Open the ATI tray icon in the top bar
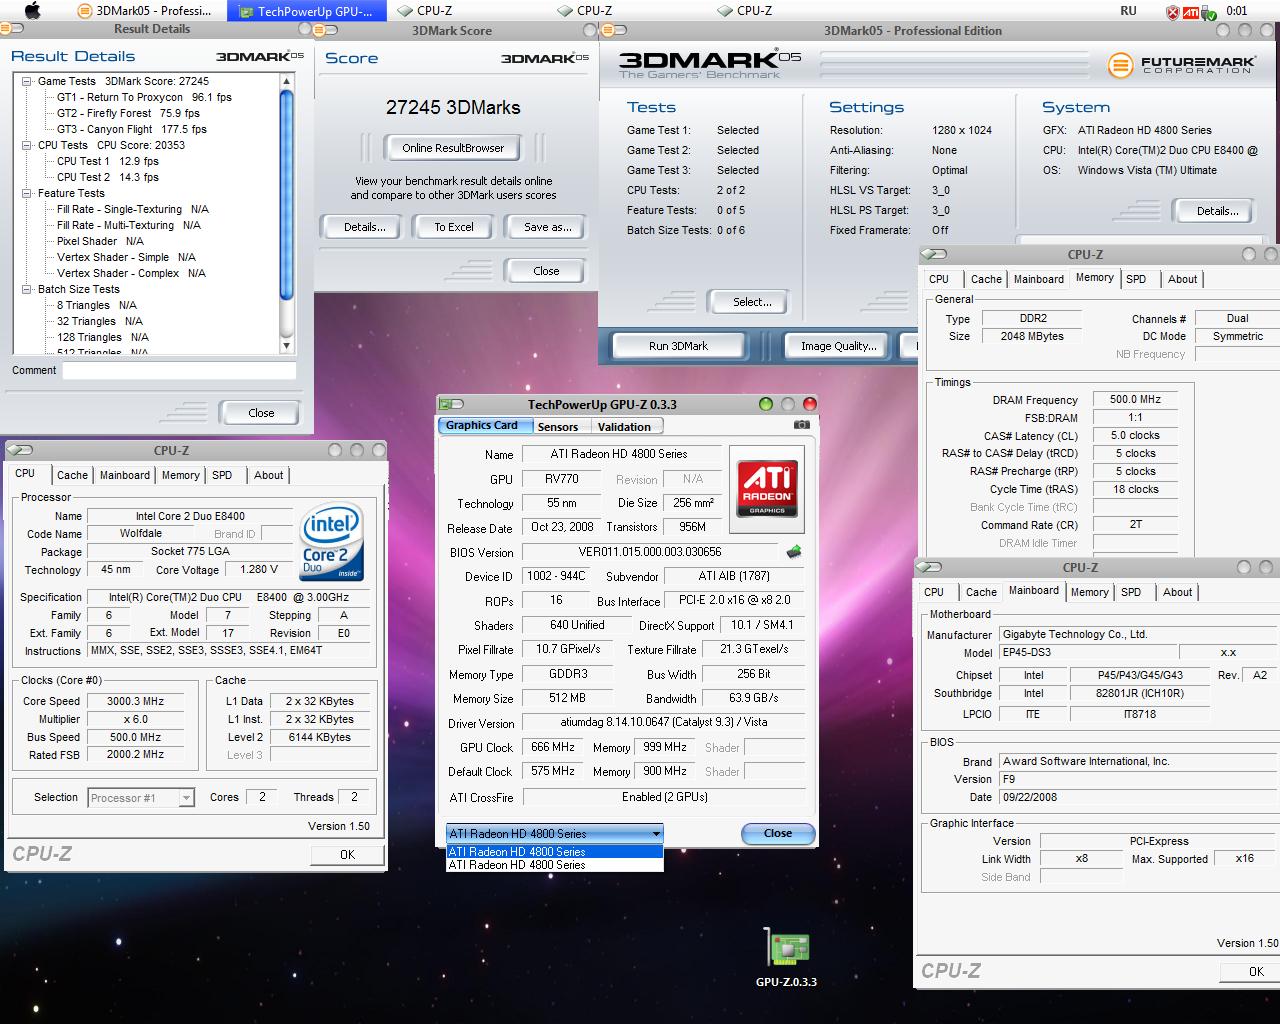Screen dimensions: 1280x1024 (1191, 11)
